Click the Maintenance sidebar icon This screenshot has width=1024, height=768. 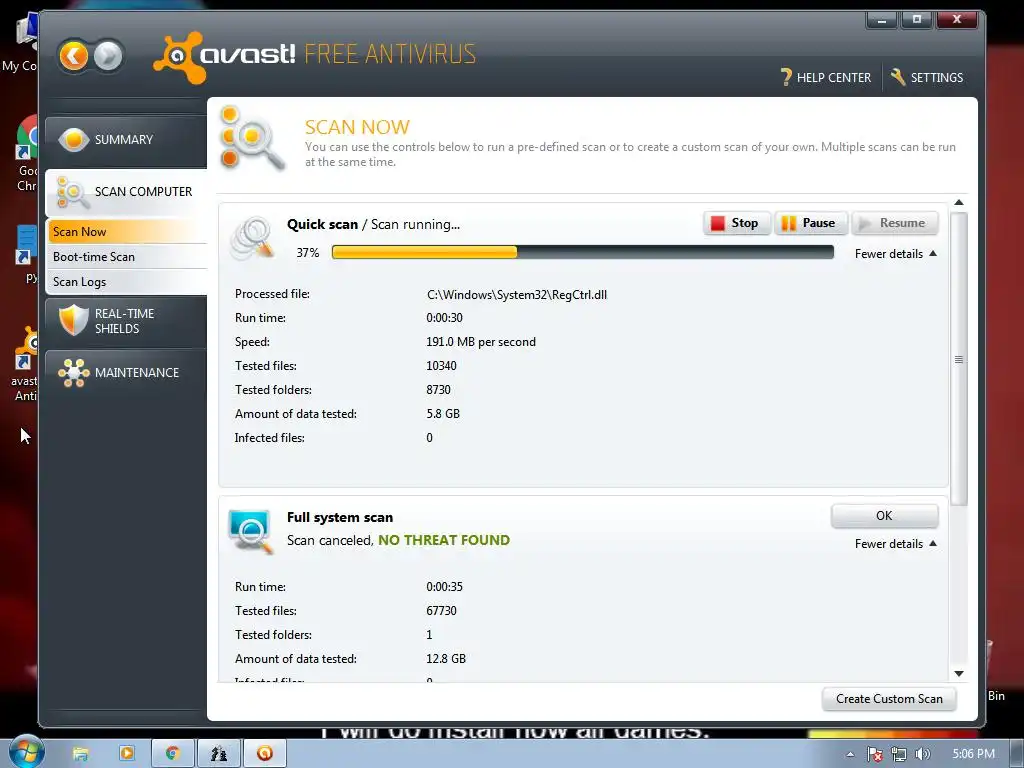(73, 373)
